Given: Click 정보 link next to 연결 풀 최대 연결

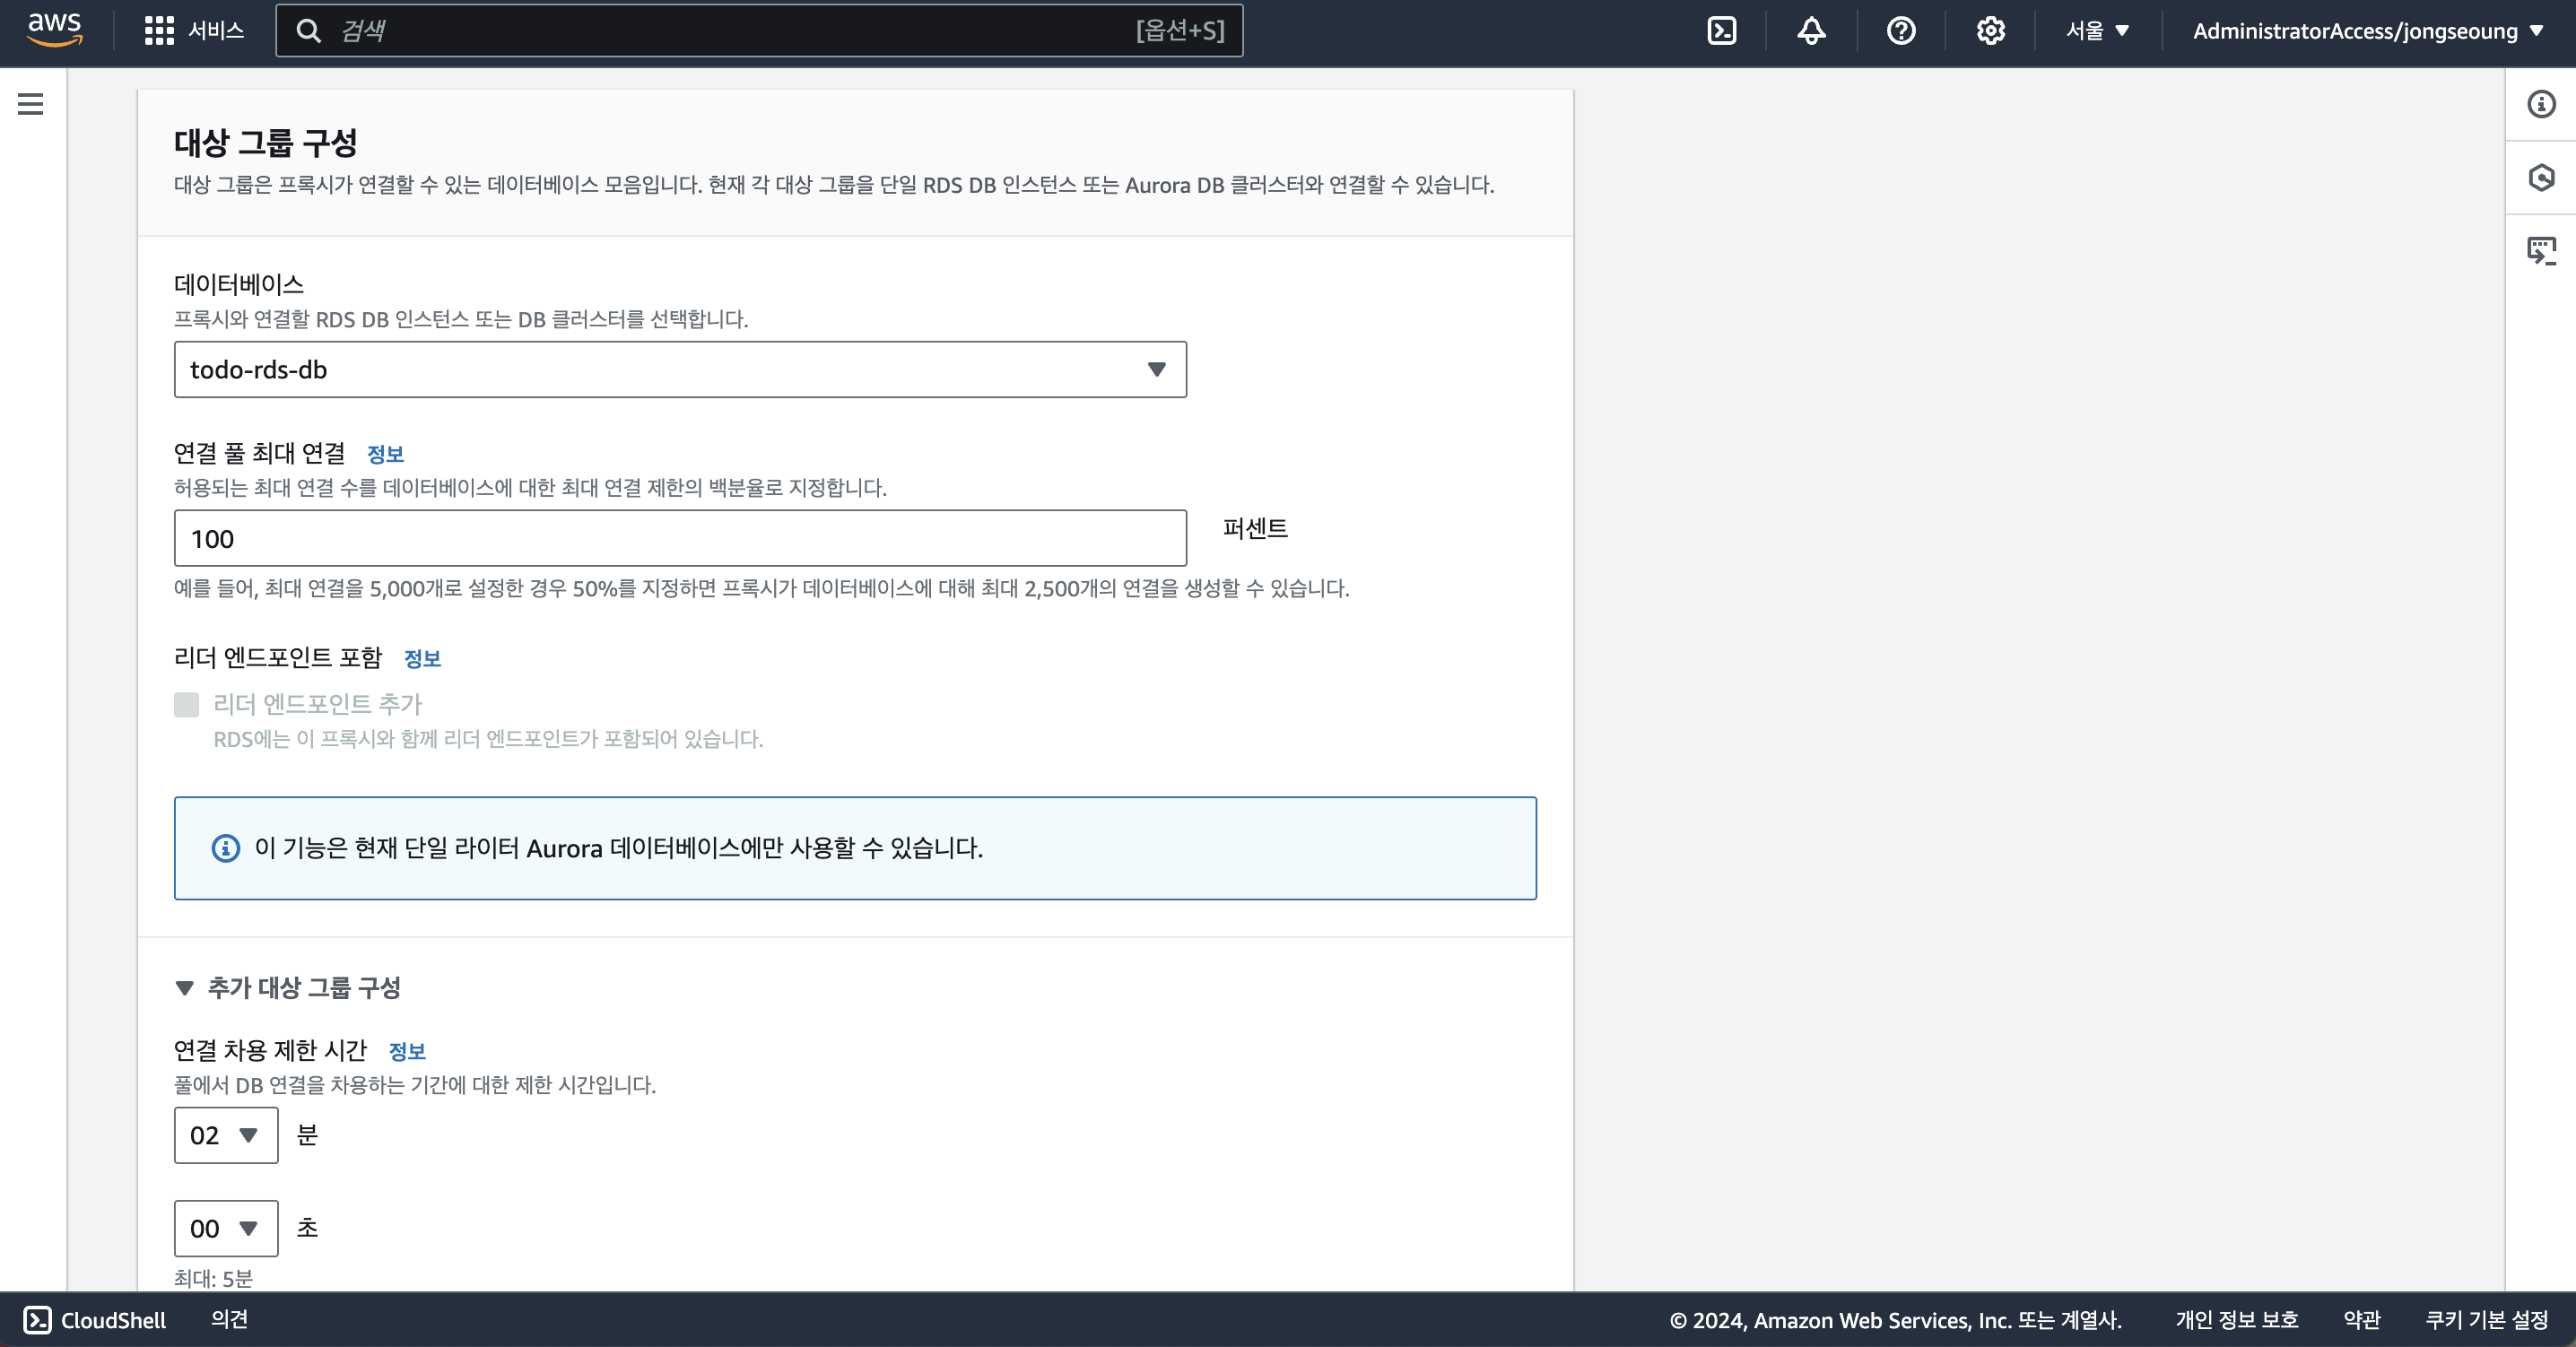Looking at the screenshot, I should 385,454.
